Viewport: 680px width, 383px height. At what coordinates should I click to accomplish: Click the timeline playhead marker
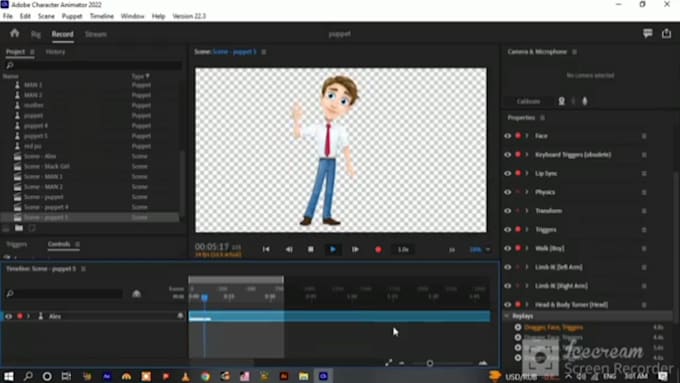(204, 298)
